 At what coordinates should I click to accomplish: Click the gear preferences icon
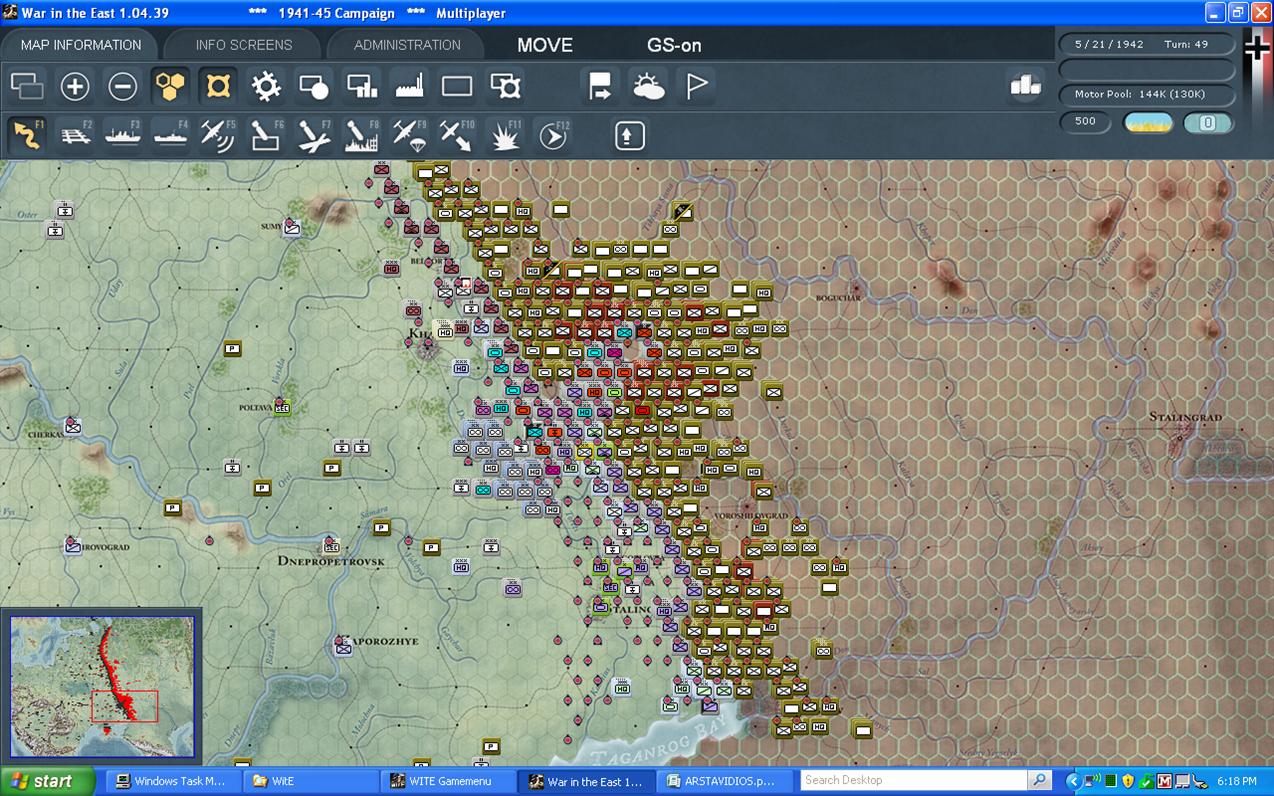click(x=266, y=87)
